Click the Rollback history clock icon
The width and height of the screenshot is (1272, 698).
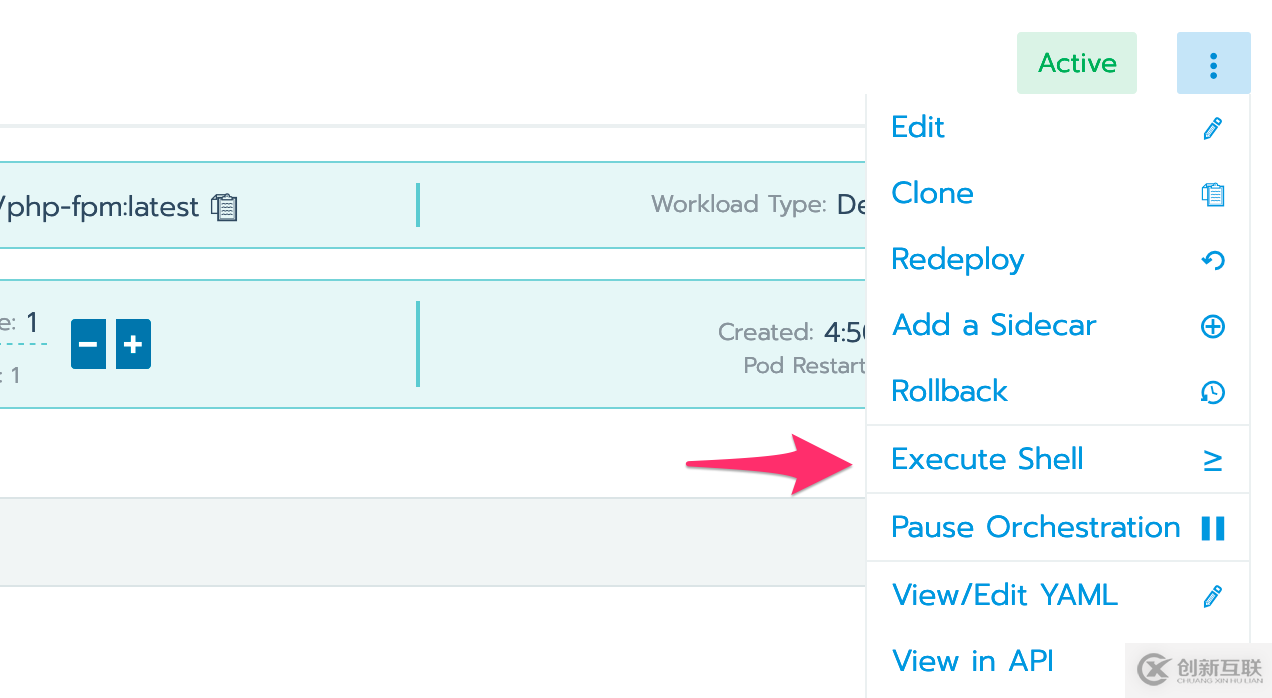[x=1212, y=392]
